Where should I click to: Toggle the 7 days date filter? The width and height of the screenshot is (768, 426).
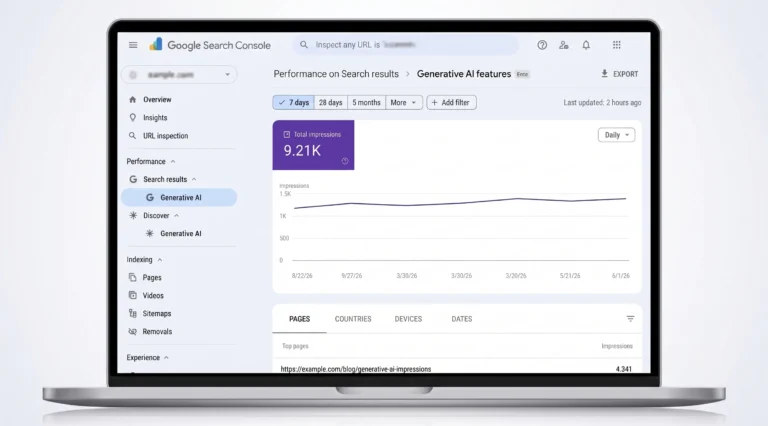293,102
